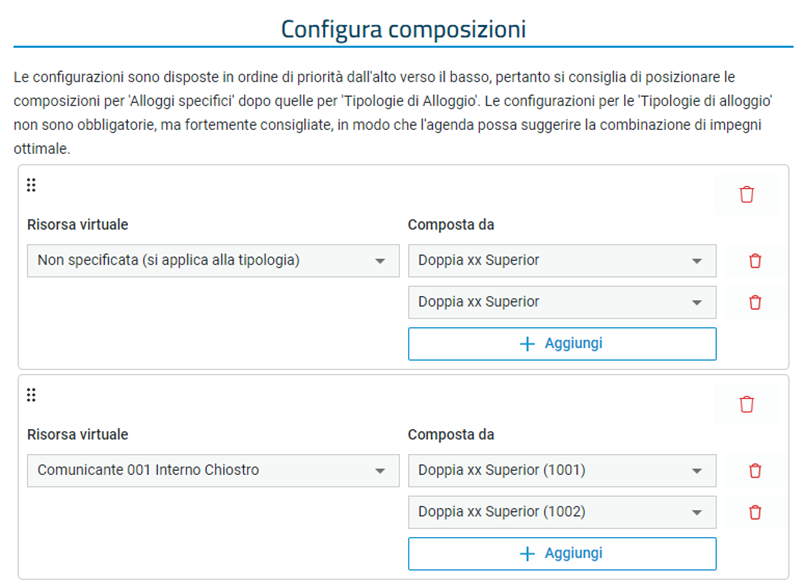Delete the first composition card with trash icon

(x=746, y=195)
